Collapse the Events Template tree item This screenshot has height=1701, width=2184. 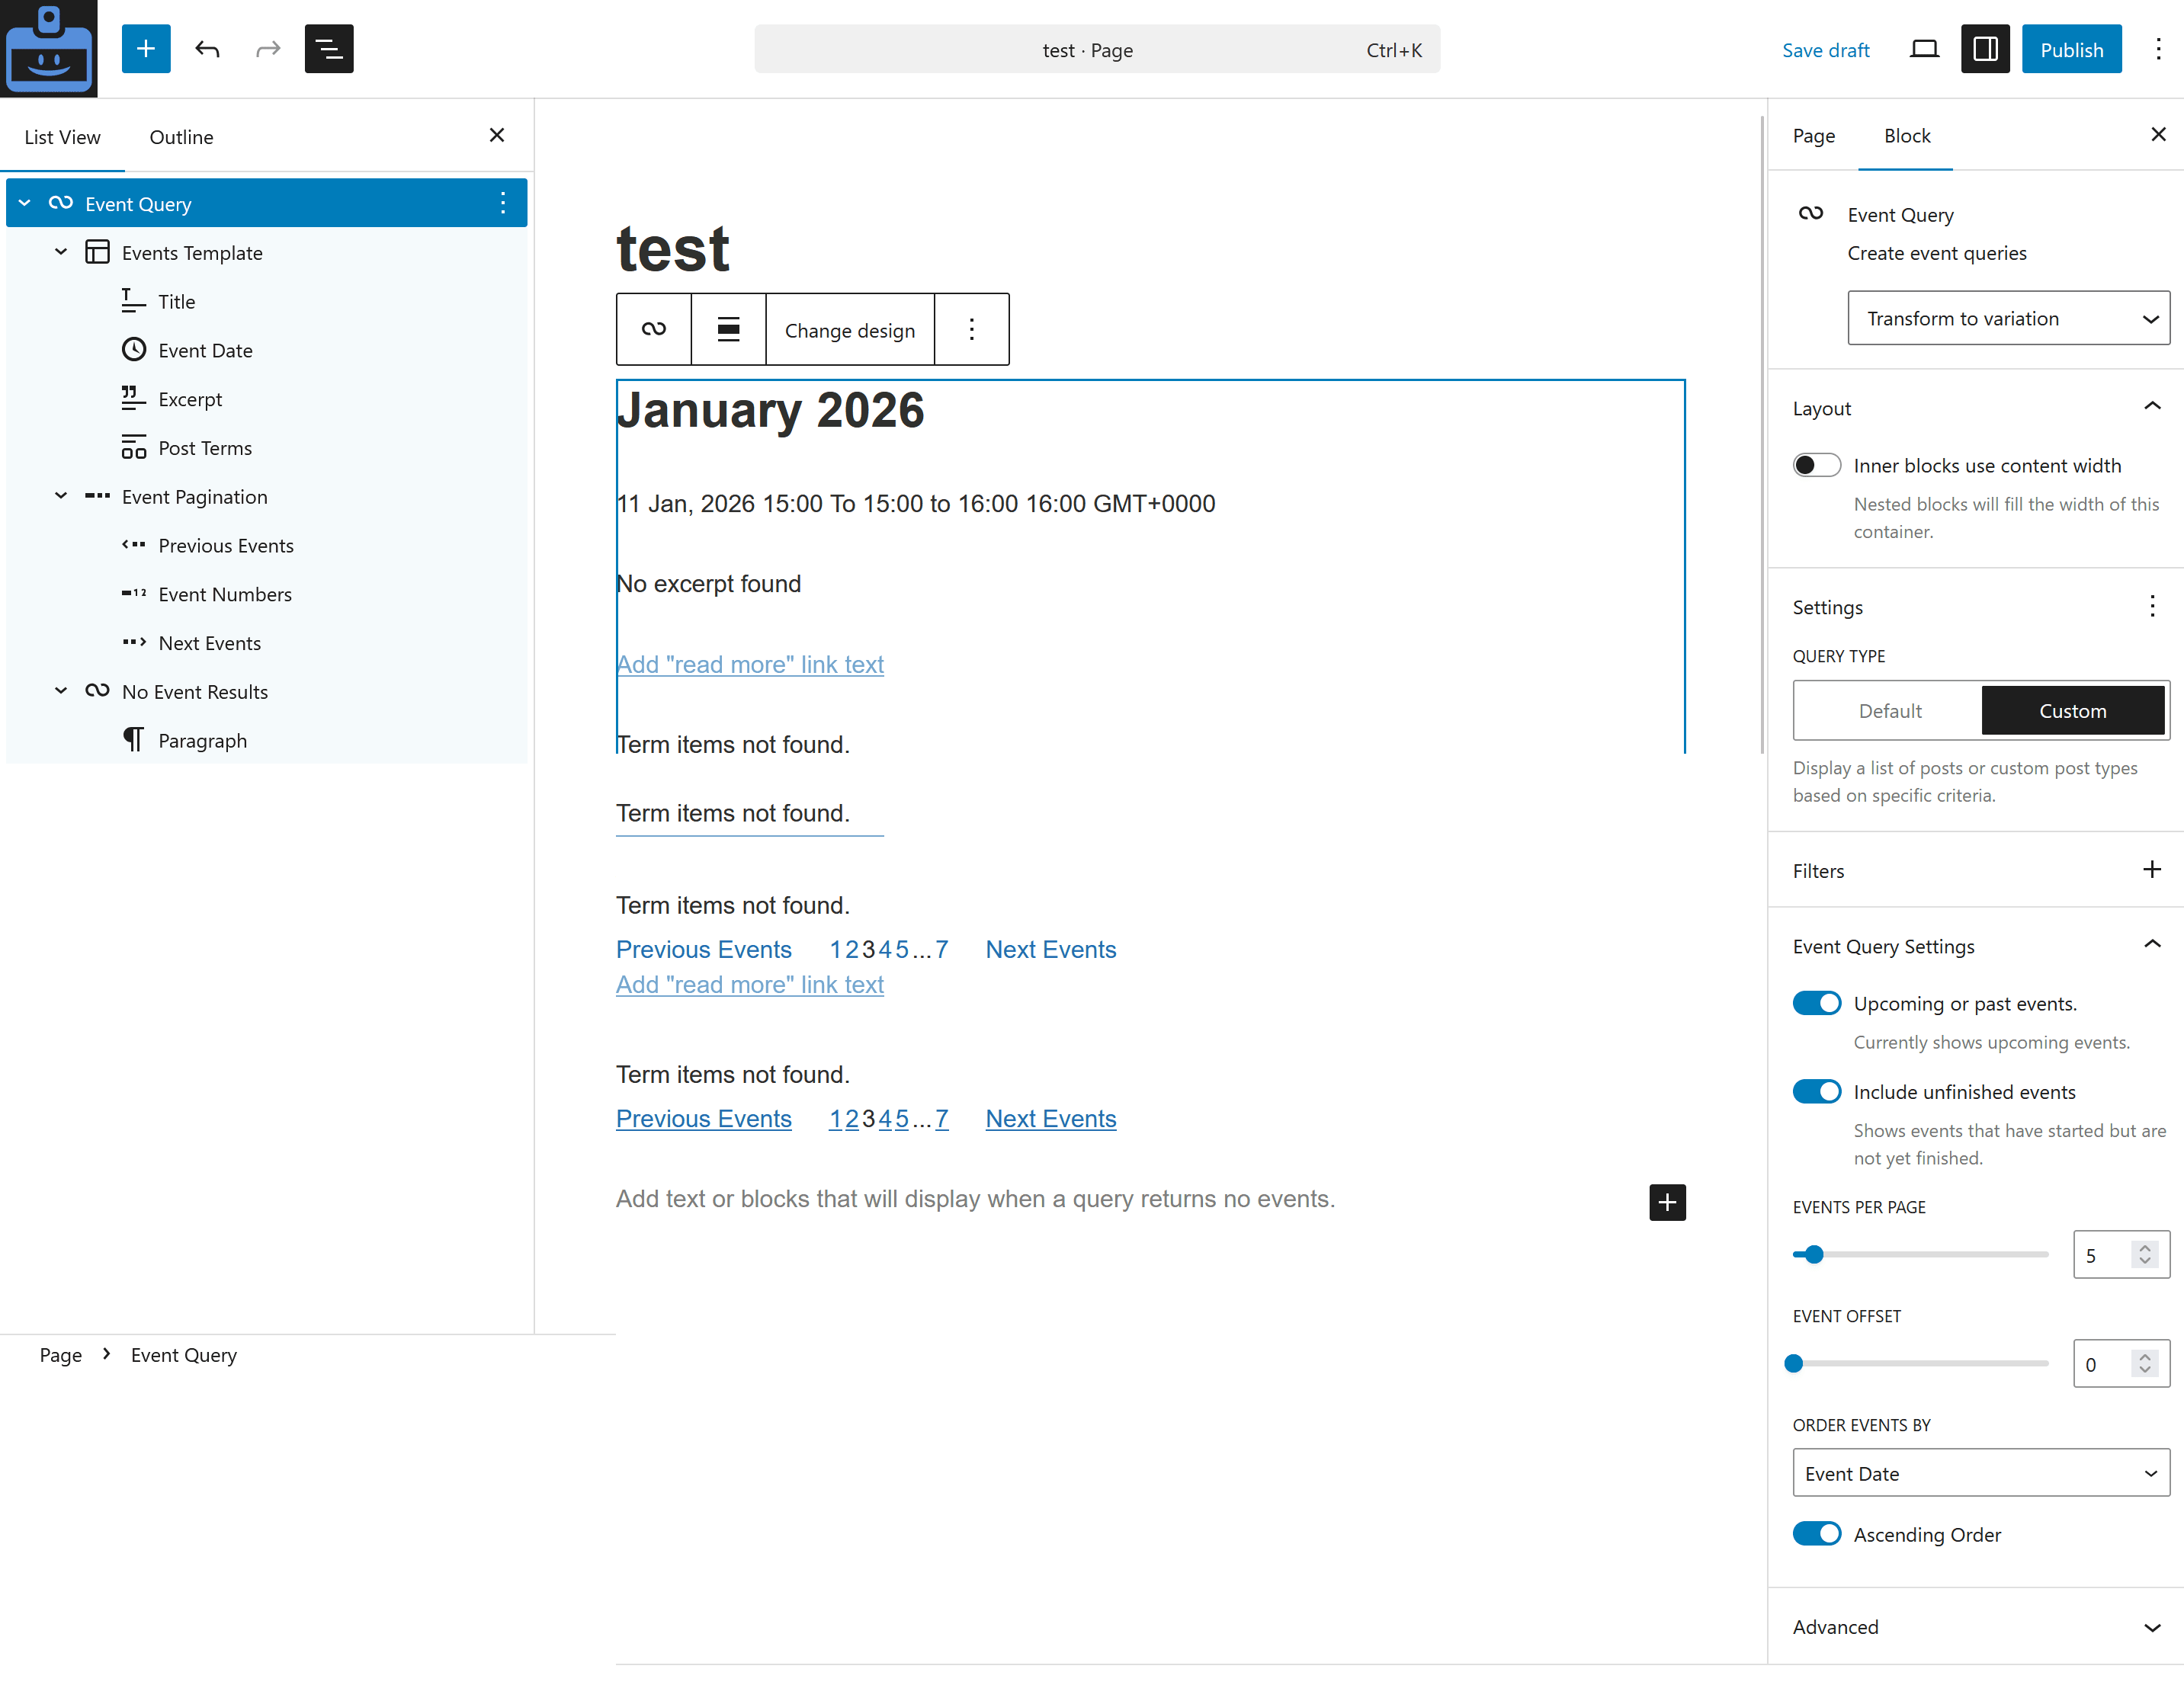click(61, 252)
